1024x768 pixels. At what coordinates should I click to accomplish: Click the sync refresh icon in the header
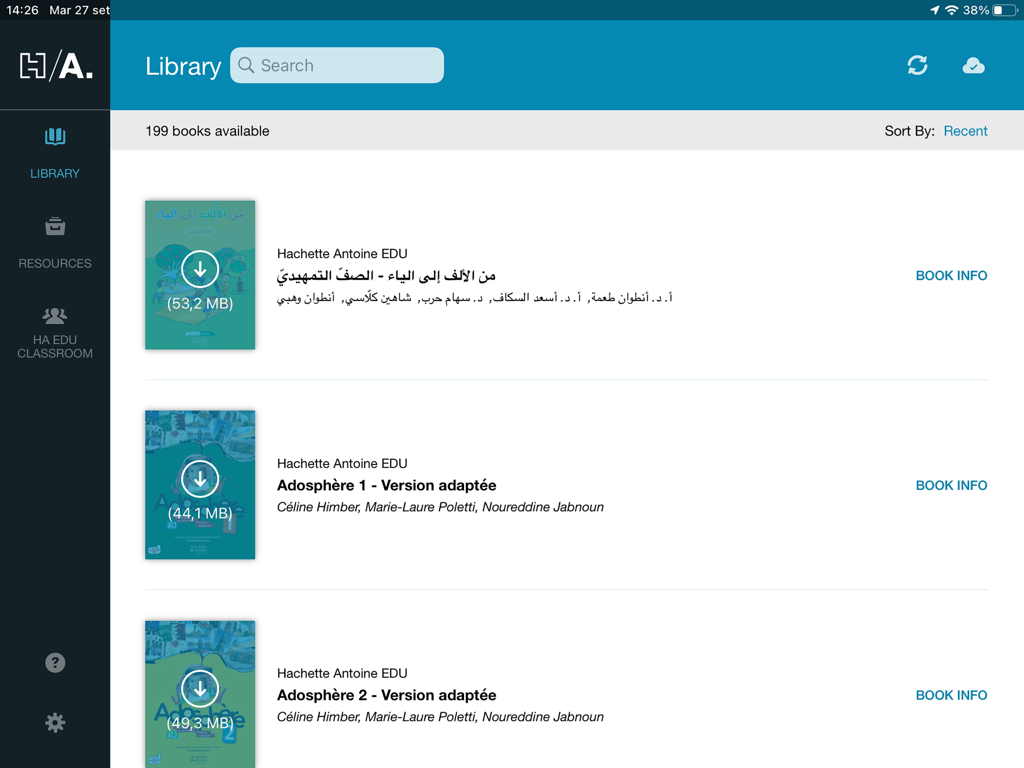917,65
